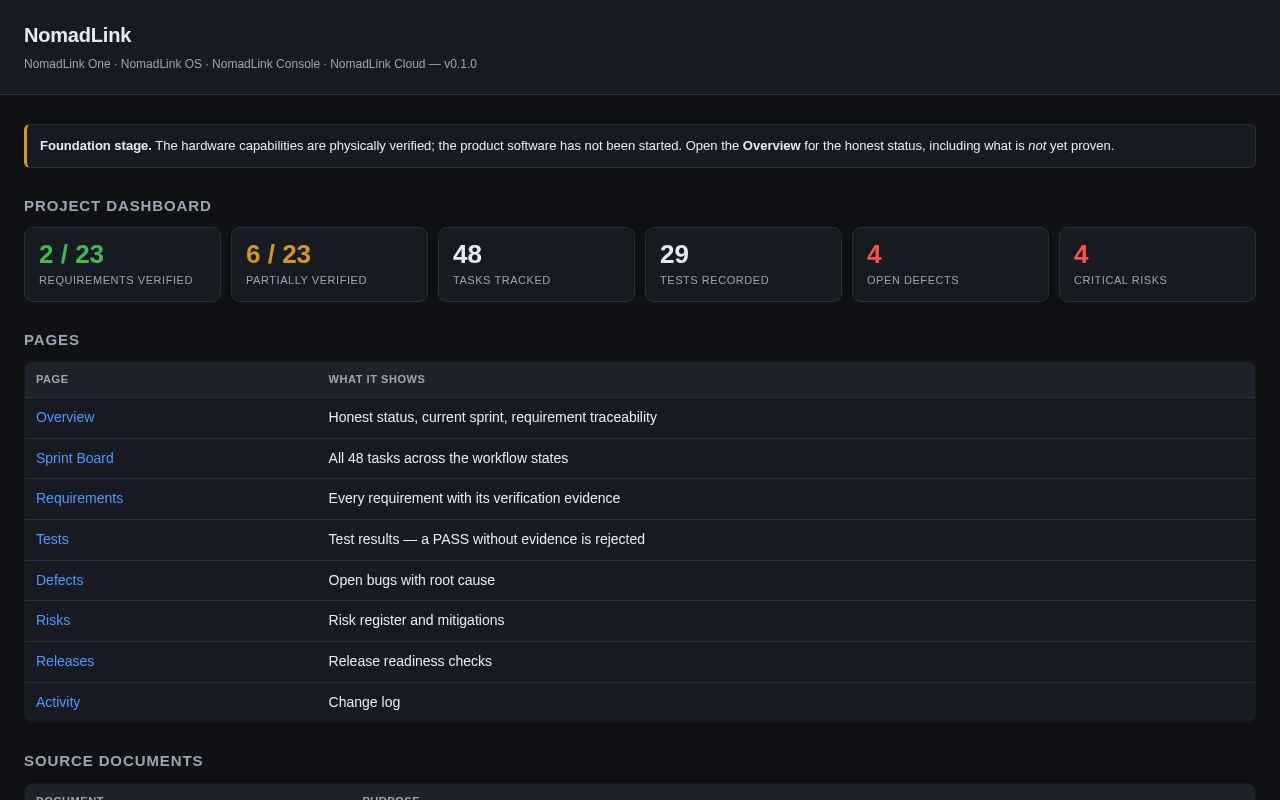This screenshot has height=800, width=1280.
Task: Go to the Requirements page
Action: (79, 498)
